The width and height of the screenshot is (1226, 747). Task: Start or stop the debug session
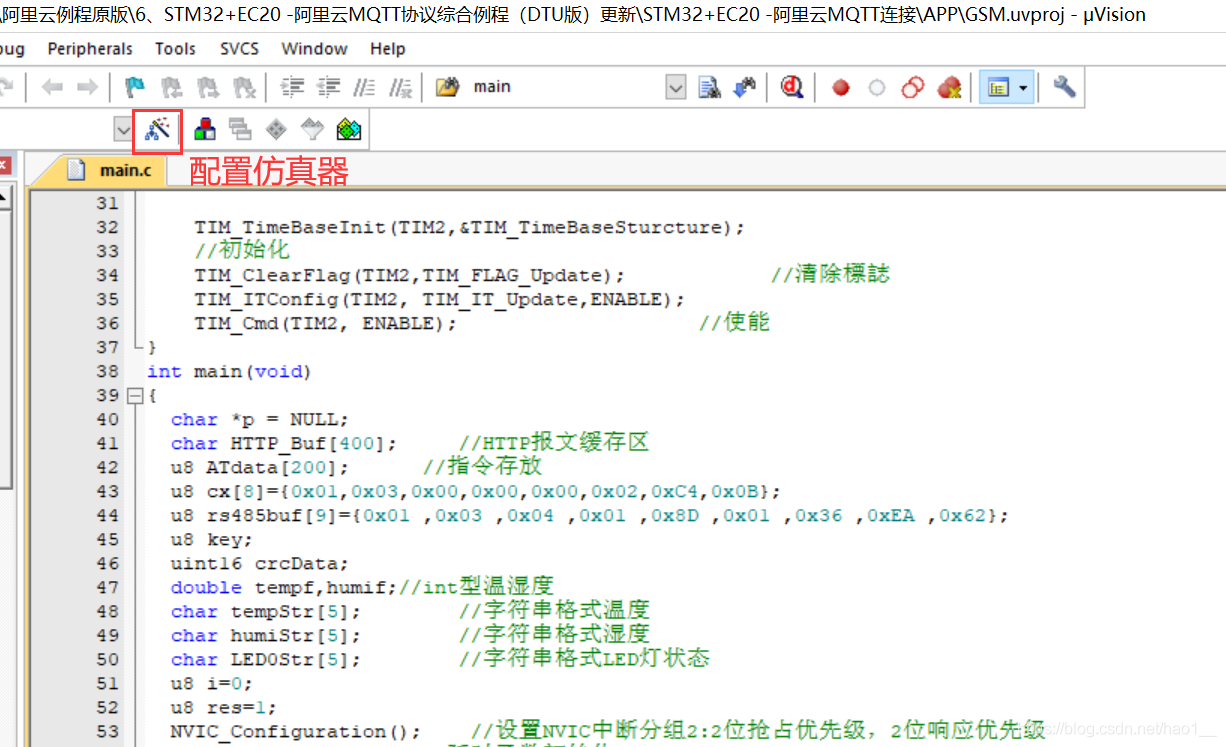pyautogui.click(x=793, y=87)
